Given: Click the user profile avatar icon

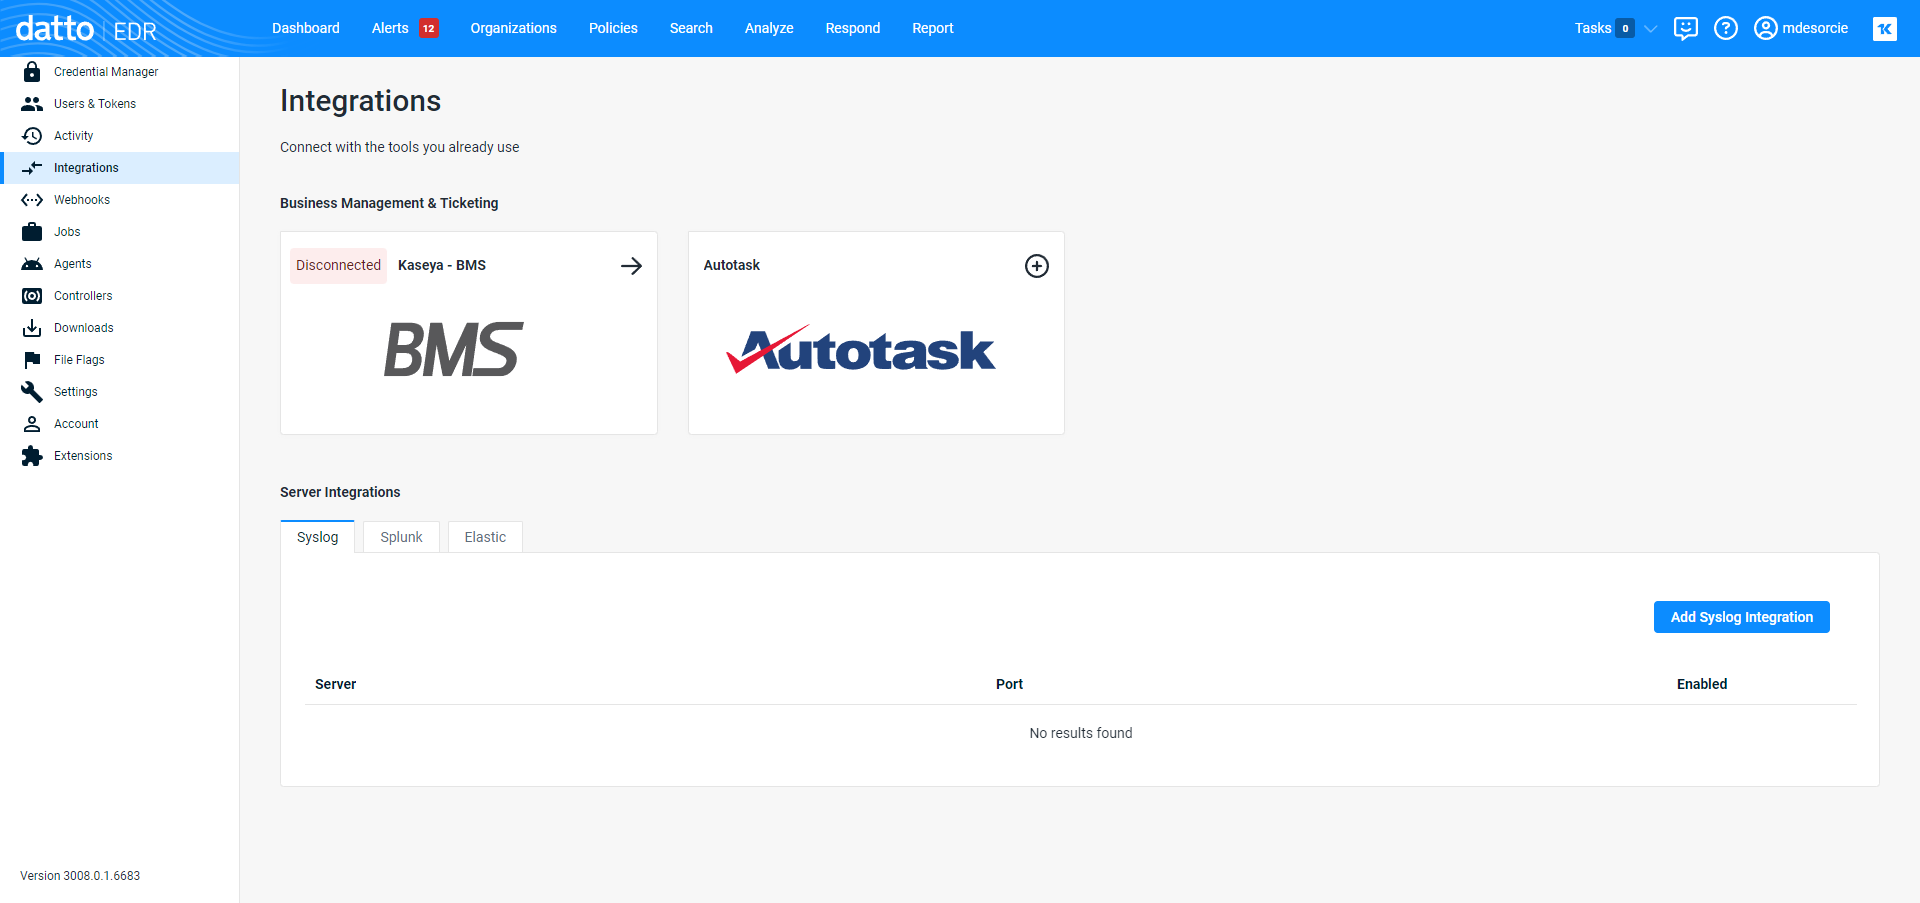Looking at the screenshot, I should (1766, 28).
